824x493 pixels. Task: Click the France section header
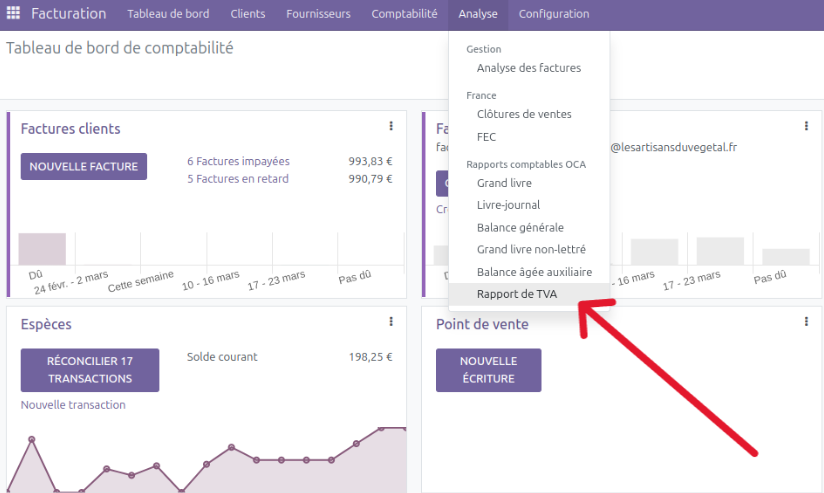481,95
